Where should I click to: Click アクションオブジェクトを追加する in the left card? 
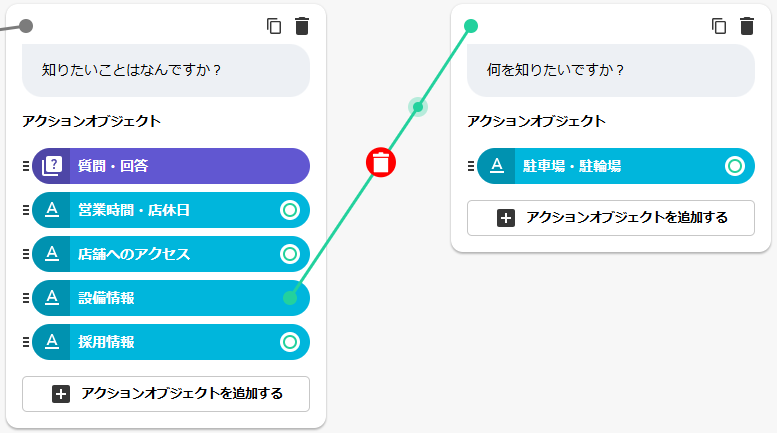(166, 394)
